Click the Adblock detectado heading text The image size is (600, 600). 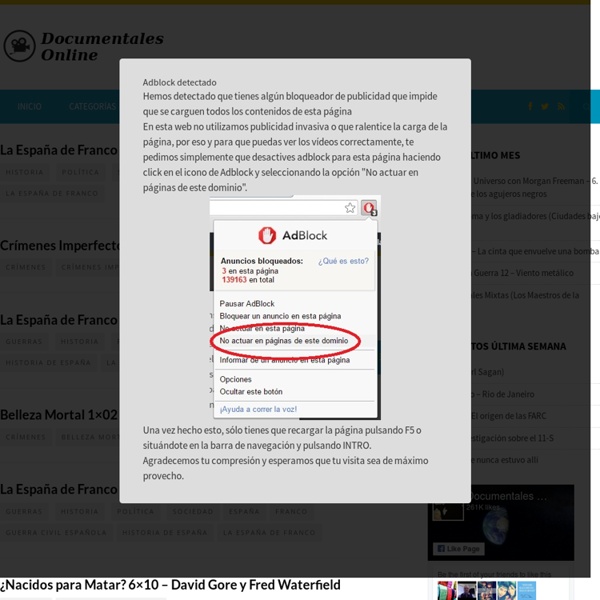[179, 82]
